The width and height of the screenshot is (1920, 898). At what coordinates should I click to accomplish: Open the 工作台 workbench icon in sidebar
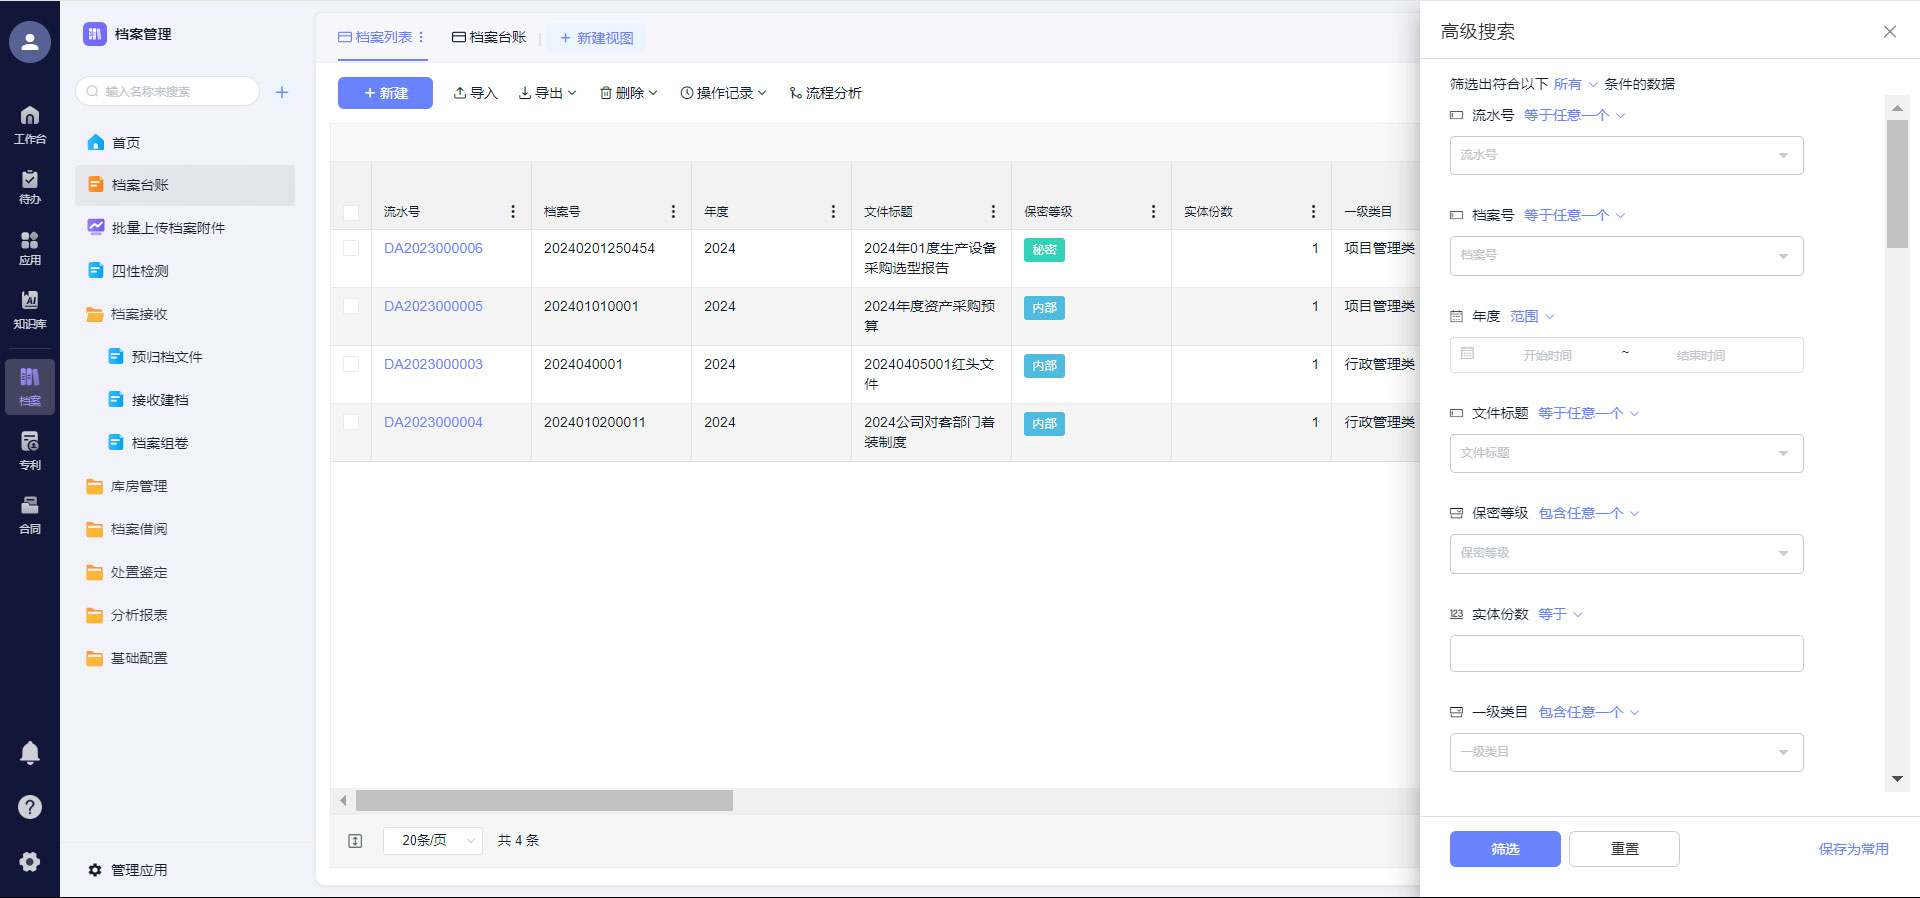click(30, 124)
